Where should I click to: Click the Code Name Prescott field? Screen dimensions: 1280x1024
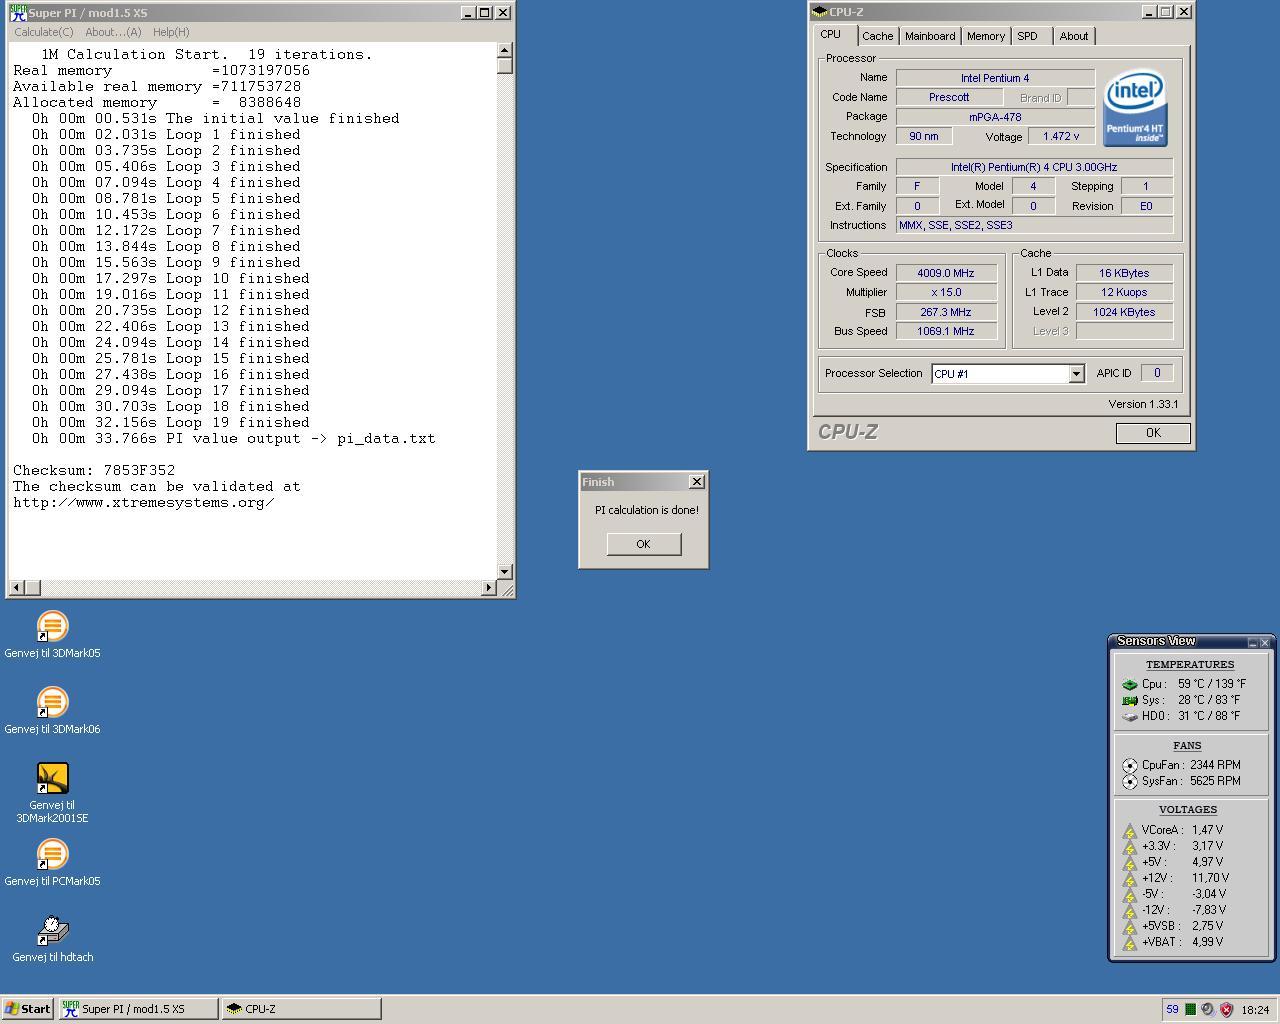point(949,98)
